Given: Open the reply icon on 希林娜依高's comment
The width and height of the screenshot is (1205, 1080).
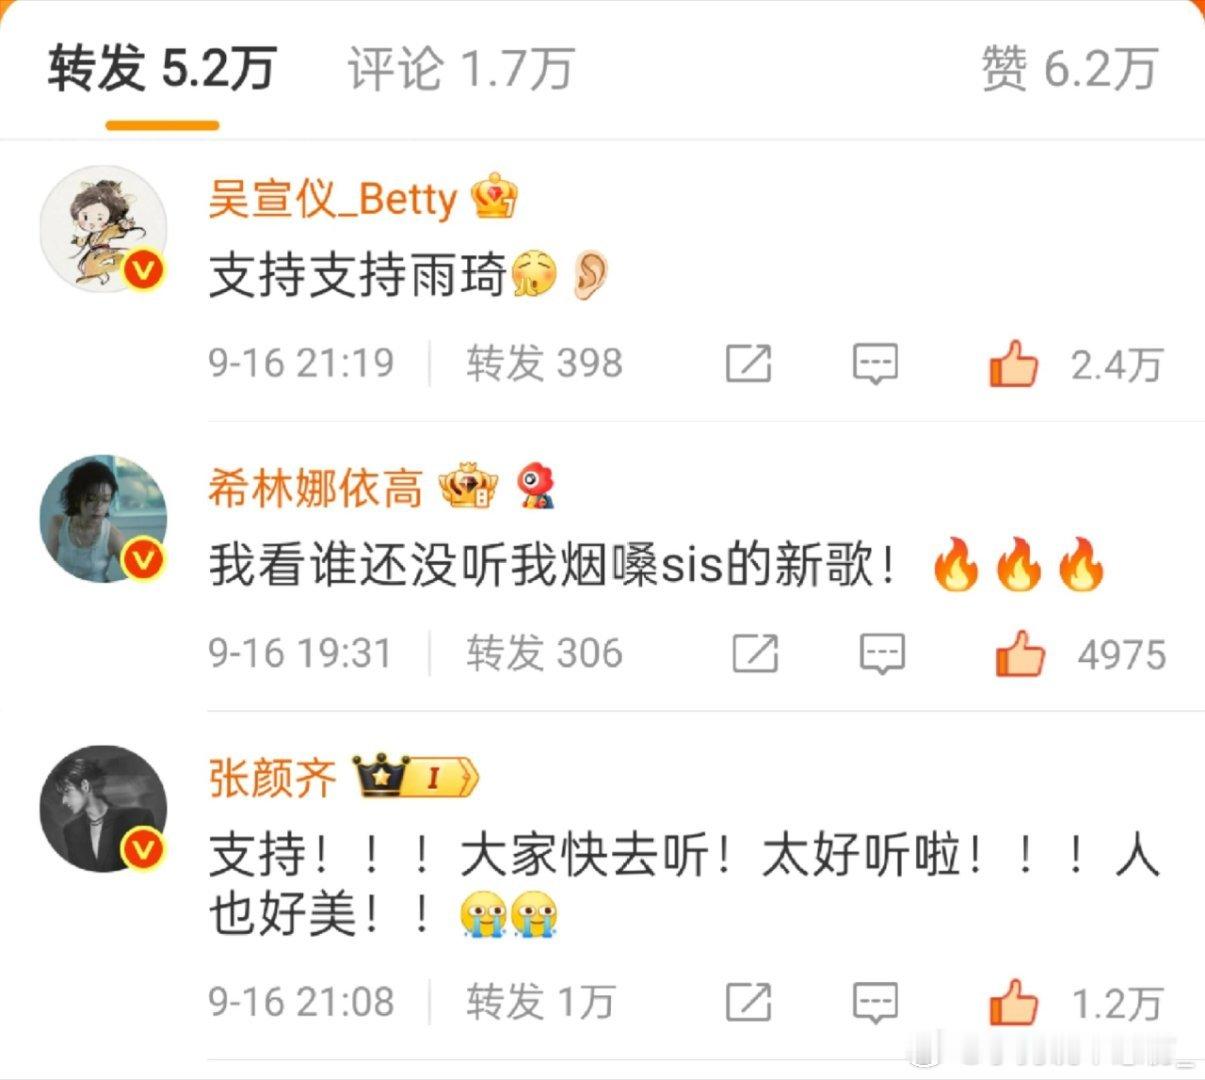Looking at the screenshot, I should pyautogui.click(x=883, y=655).
